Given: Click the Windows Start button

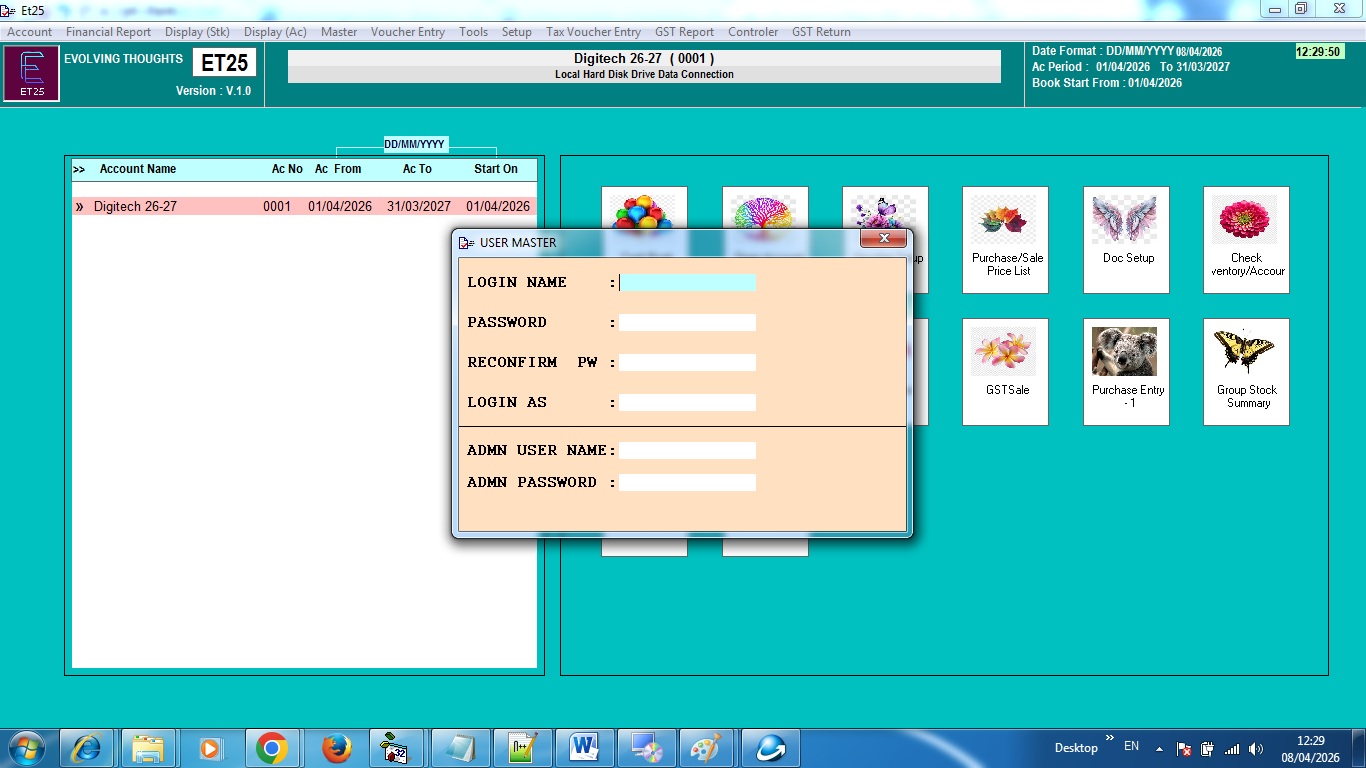Looking at the screenshot, I should tap(26, 748).
